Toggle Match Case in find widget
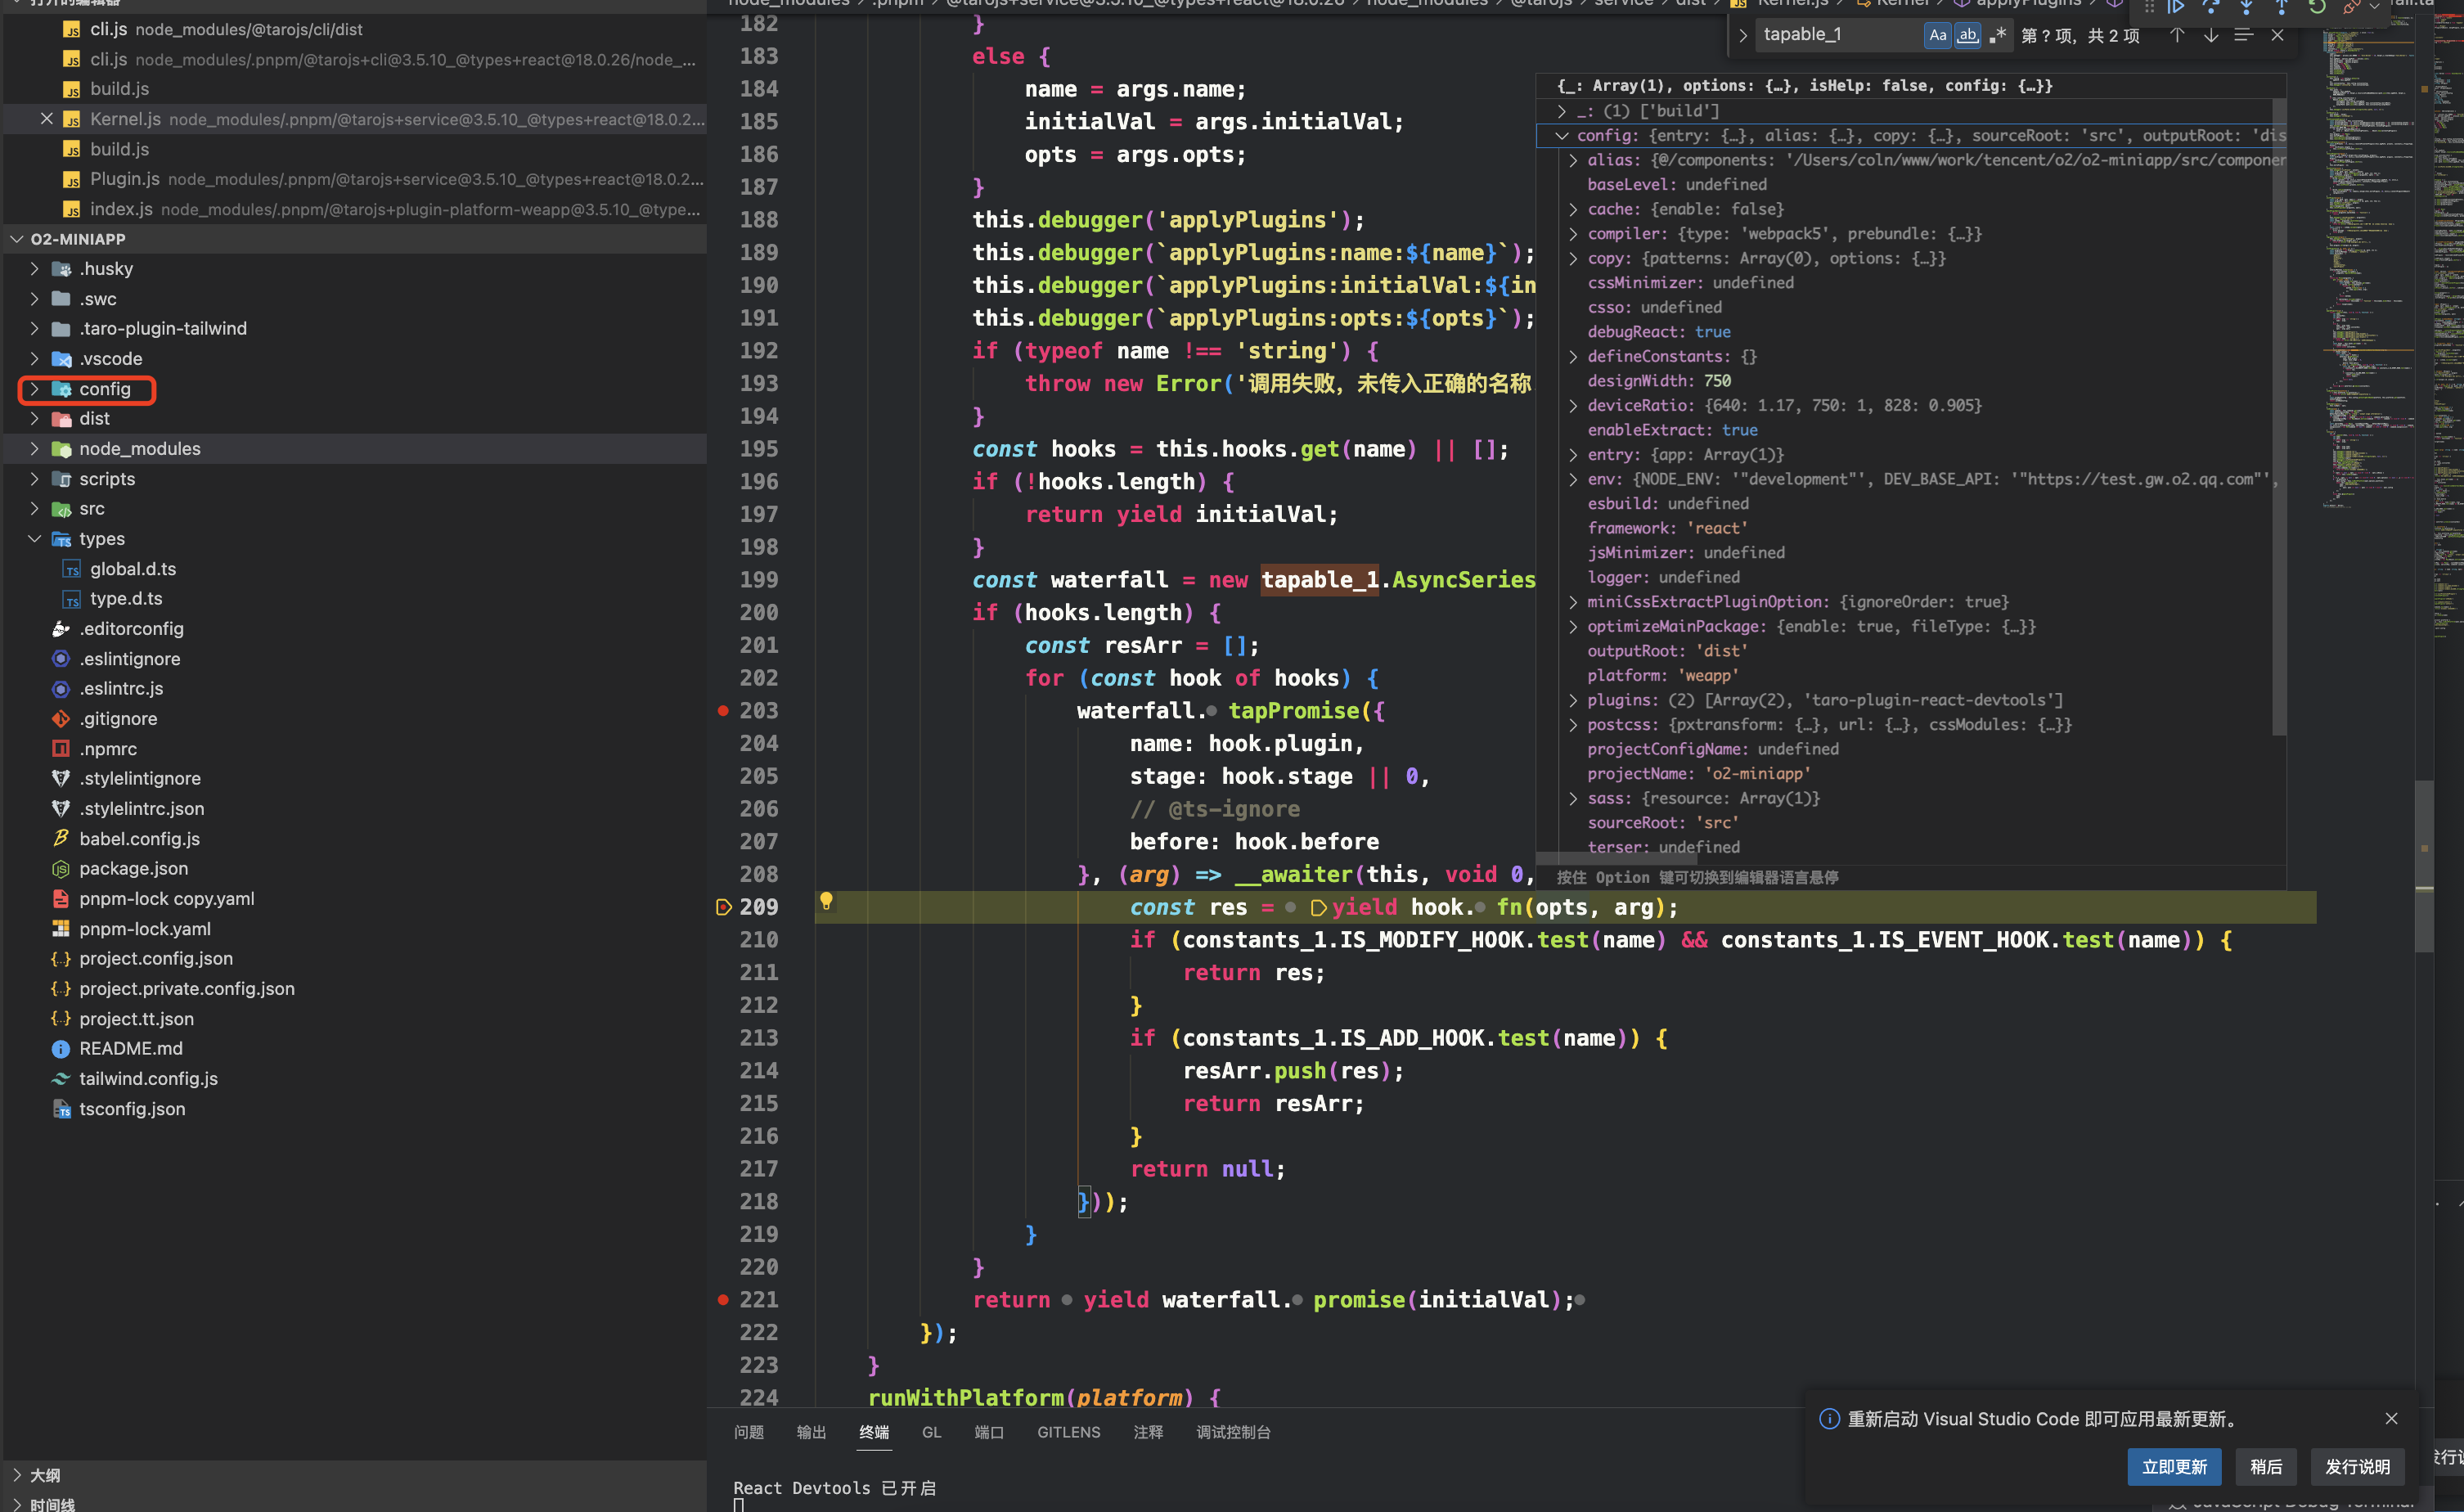This screenshot has width=2464, height=1512. (x=1938, y=35)
